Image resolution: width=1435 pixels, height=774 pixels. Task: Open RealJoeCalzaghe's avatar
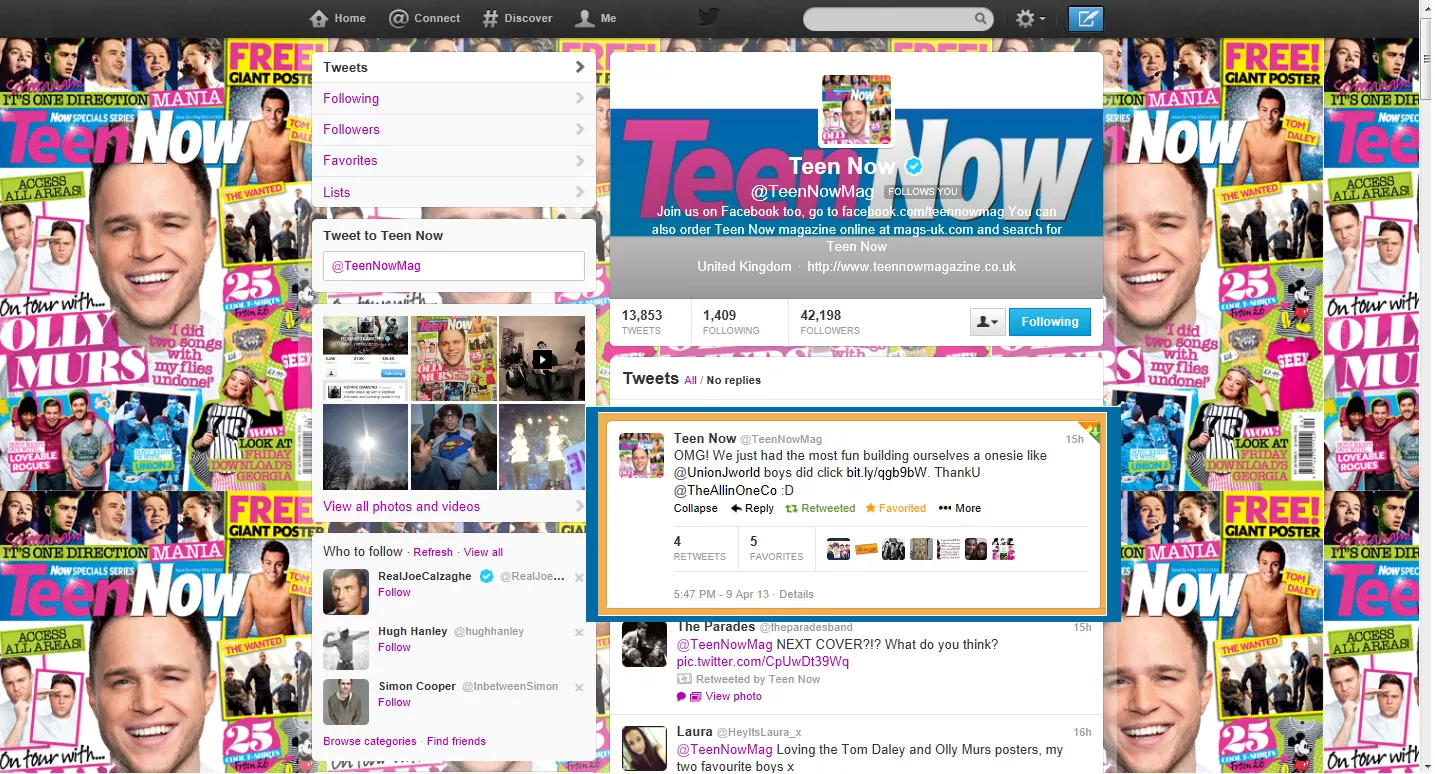click(346, 592)
